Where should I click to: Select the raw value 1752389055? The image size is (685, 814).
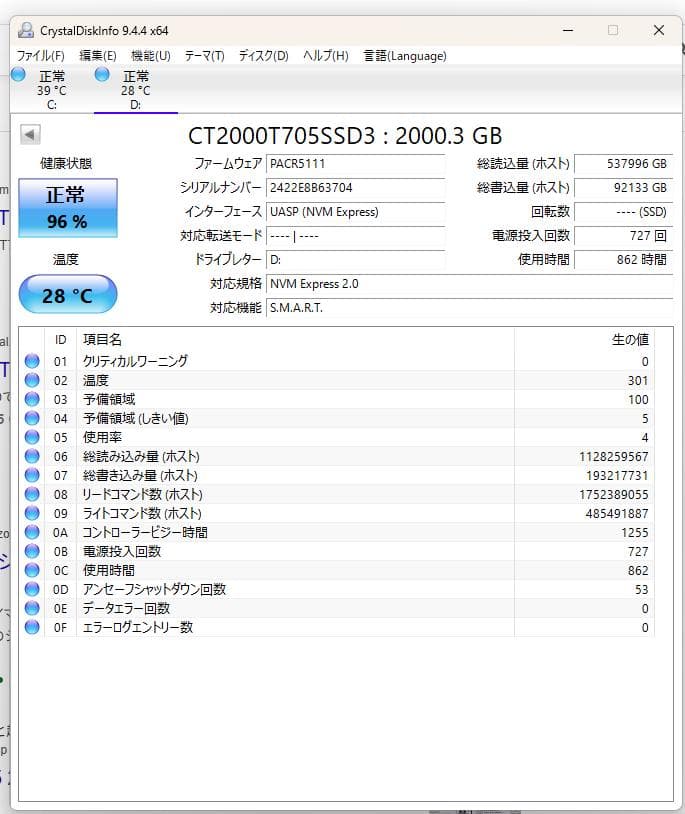click(614, 494)
